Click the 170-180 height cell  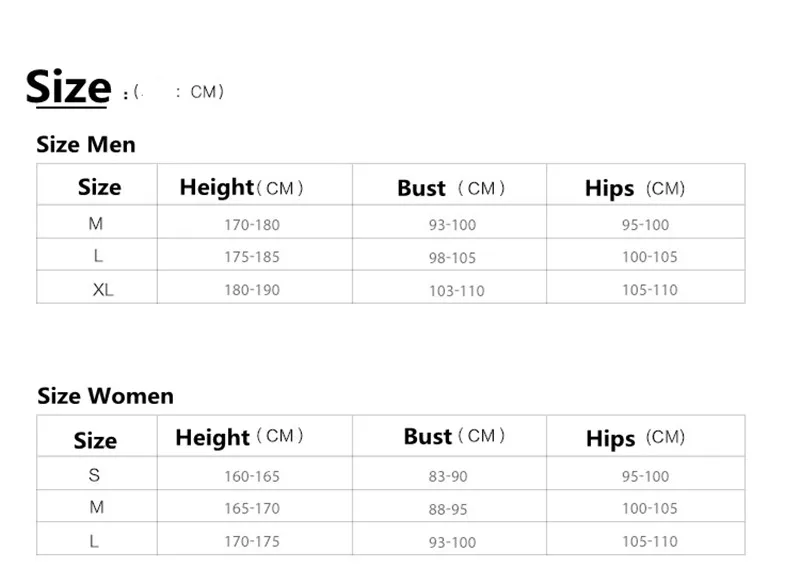(x=251, y=225)
